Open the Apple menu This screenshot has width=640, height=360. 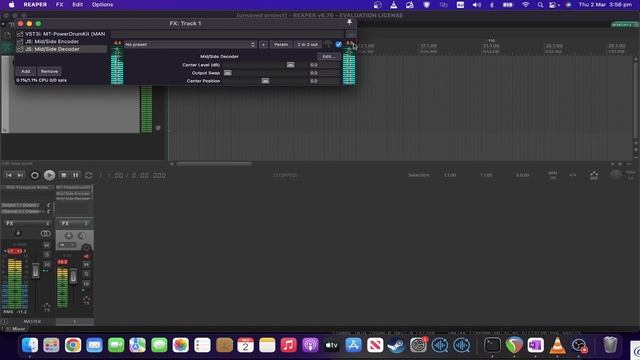(x=11, y=4)
